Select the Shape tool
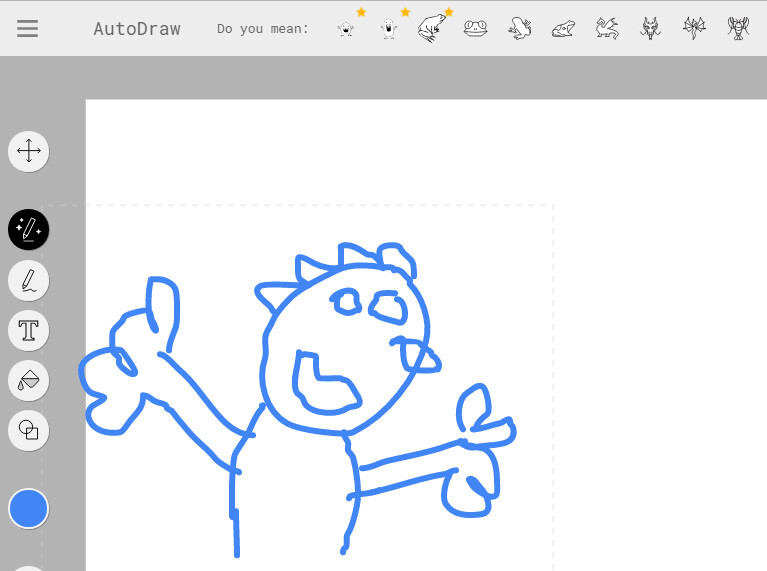Viewport: 767px width, 571px height. tap(28, 430)
